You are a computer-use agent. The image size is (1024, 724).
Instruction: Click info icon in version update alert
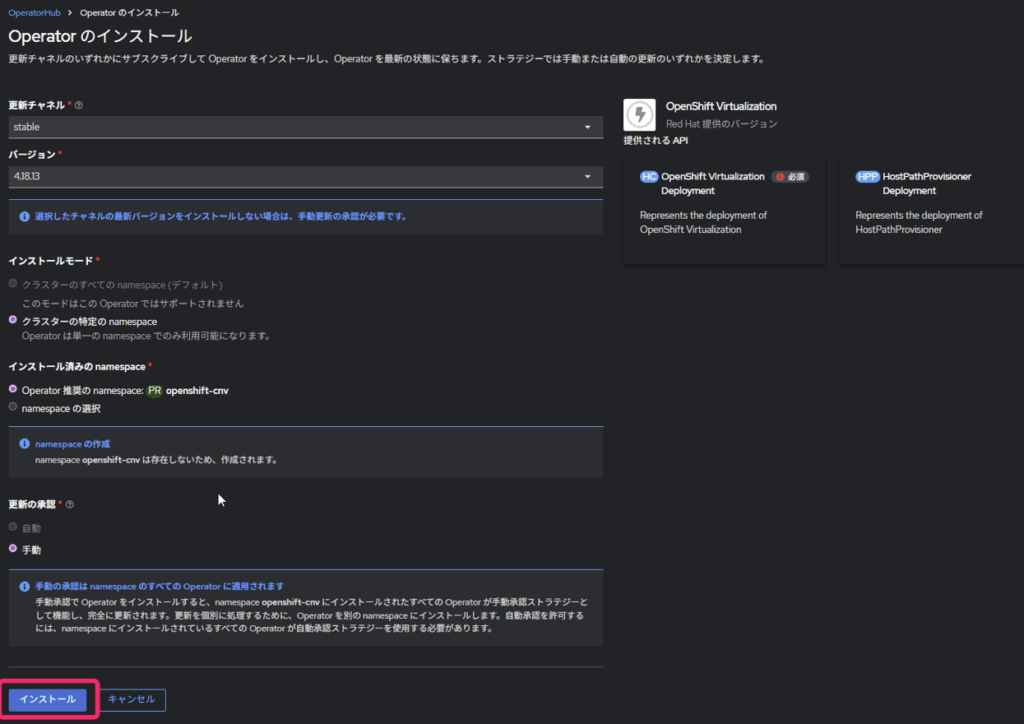(x=24, y=216)
